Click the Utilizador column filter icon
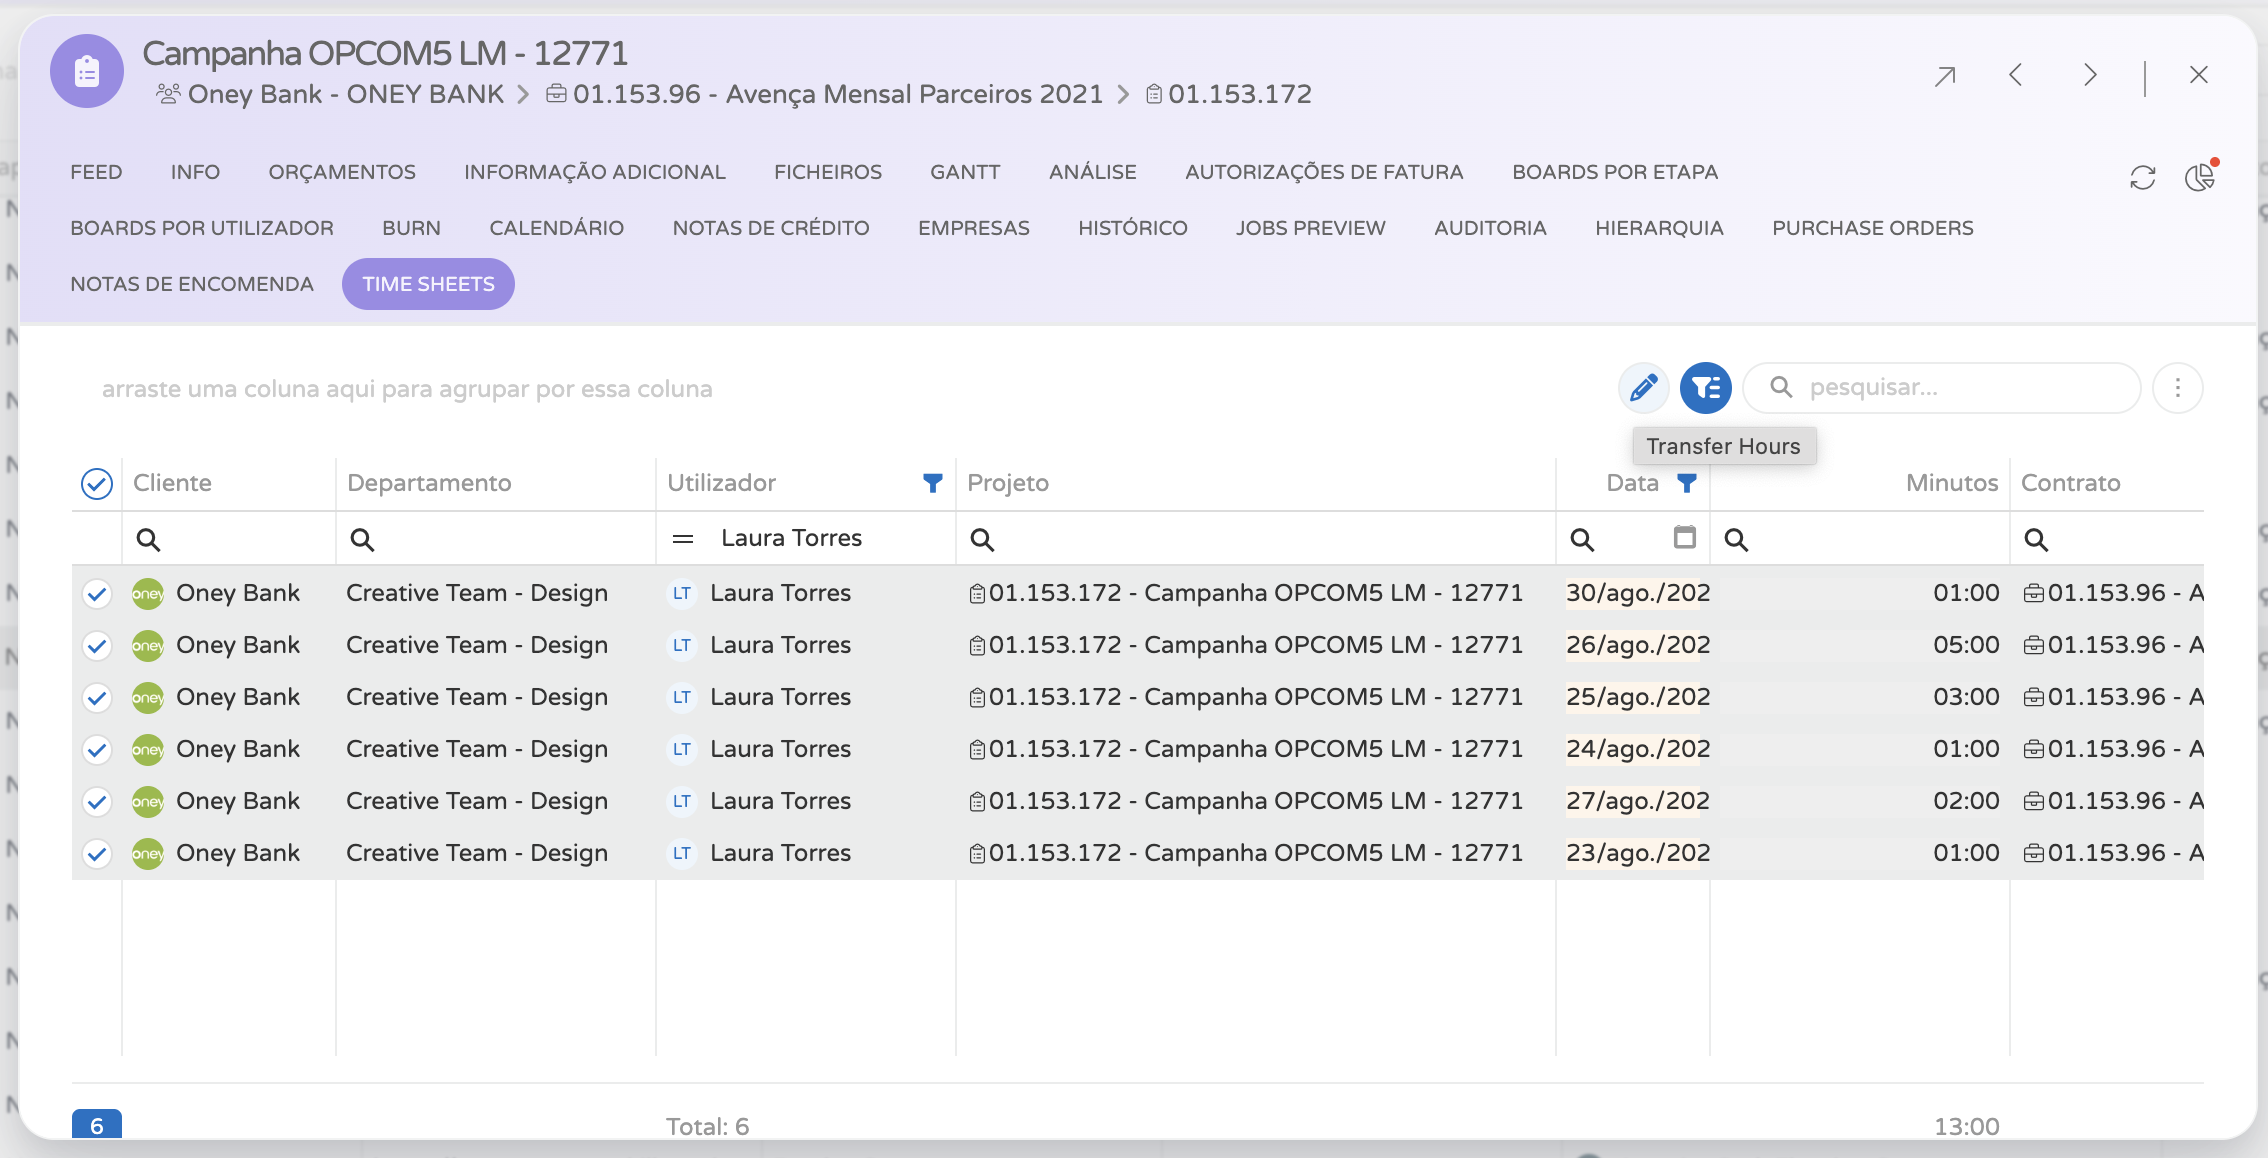Screen dimensions: 2268x1158 click(x=932, y=483)
